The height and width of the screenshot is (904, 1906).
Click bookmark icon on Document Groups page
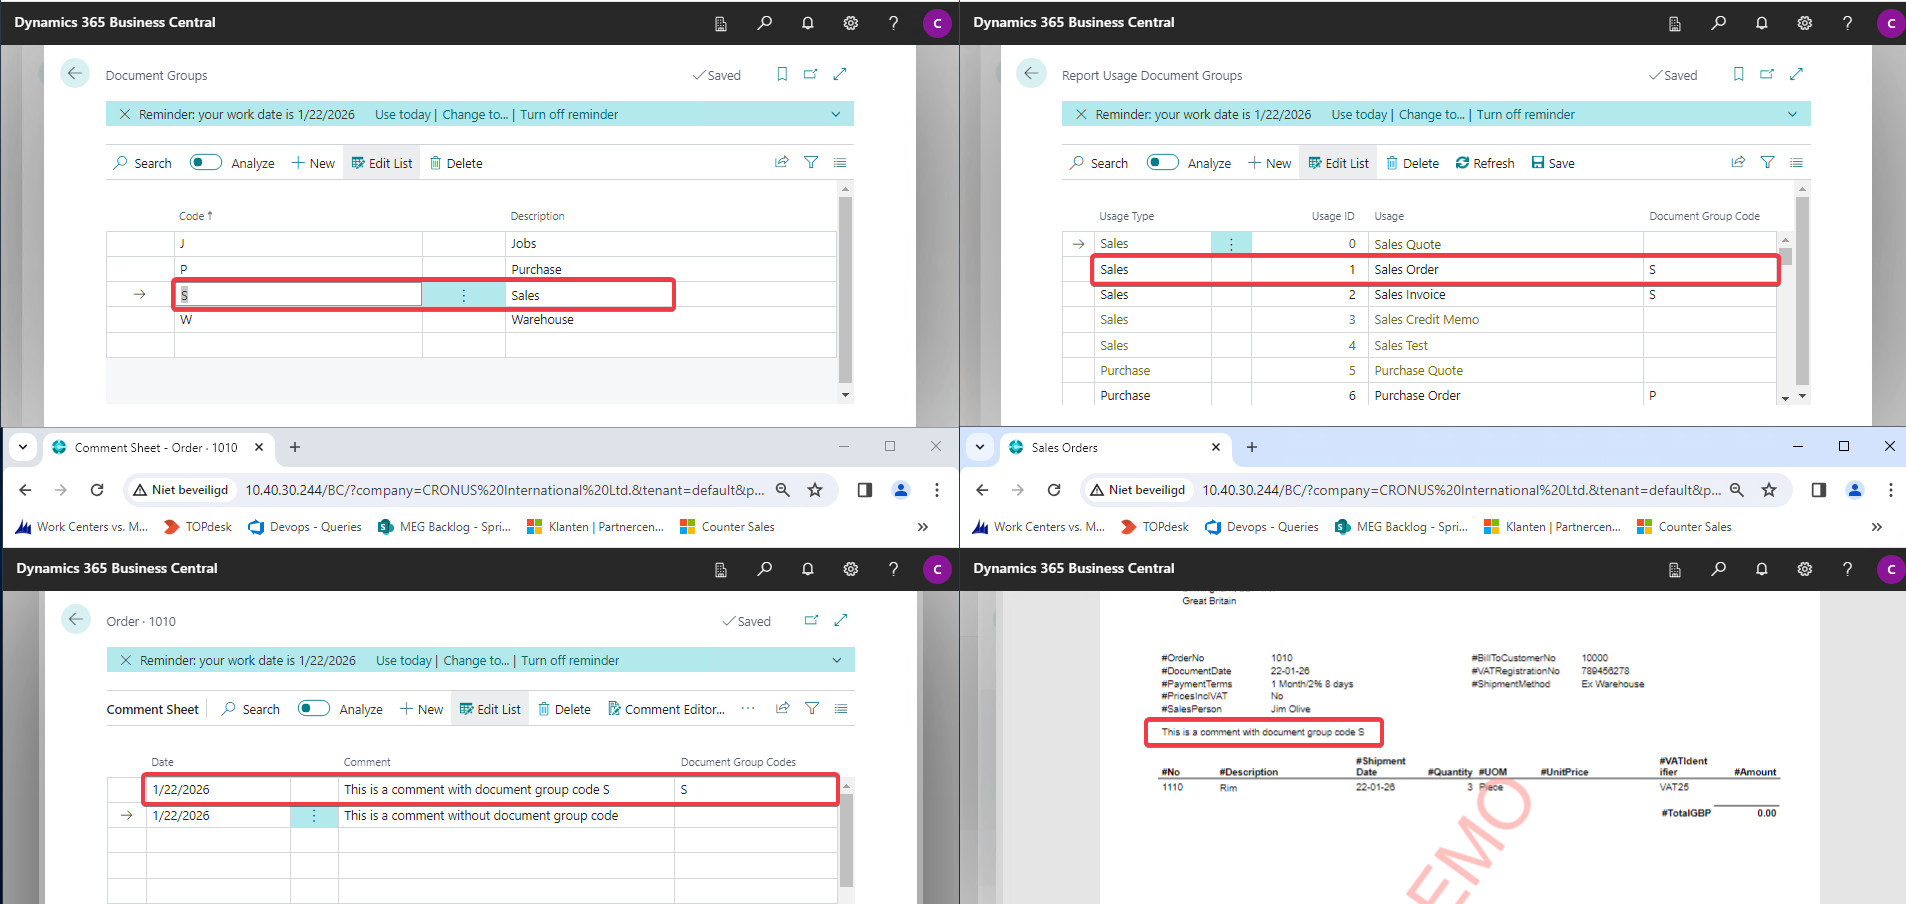pos(782,74)
